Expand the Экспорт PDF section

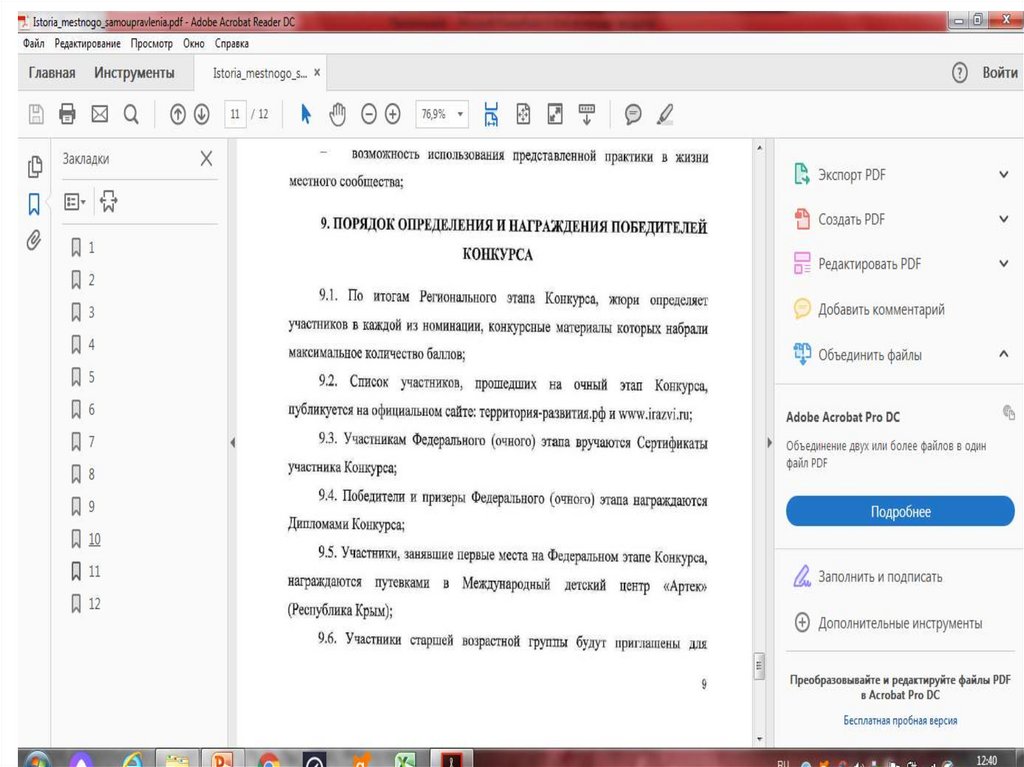1003,175
